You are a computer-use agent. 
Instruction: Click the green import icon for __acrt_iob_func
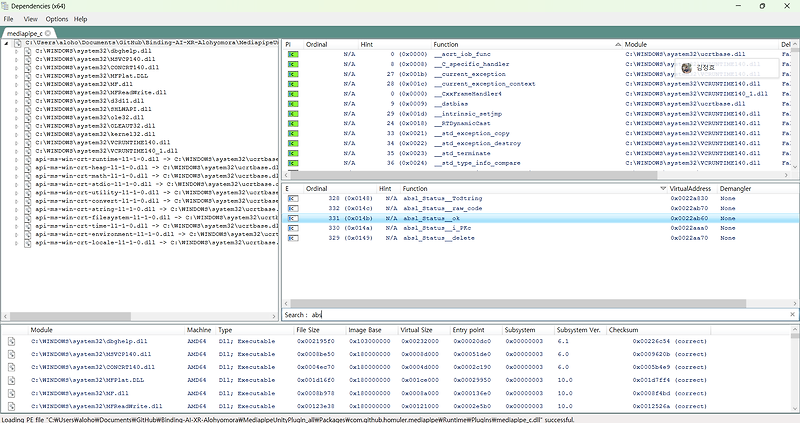click(x=292, y=54)
